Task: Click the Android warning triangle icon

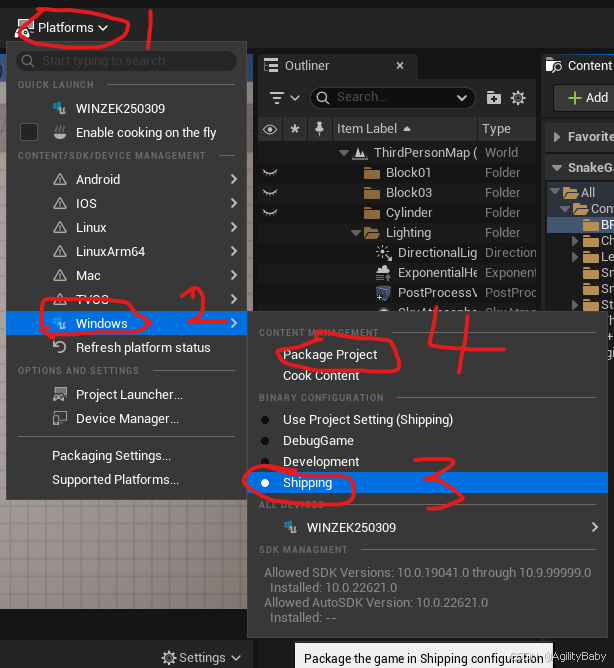Action: [60, 179]
